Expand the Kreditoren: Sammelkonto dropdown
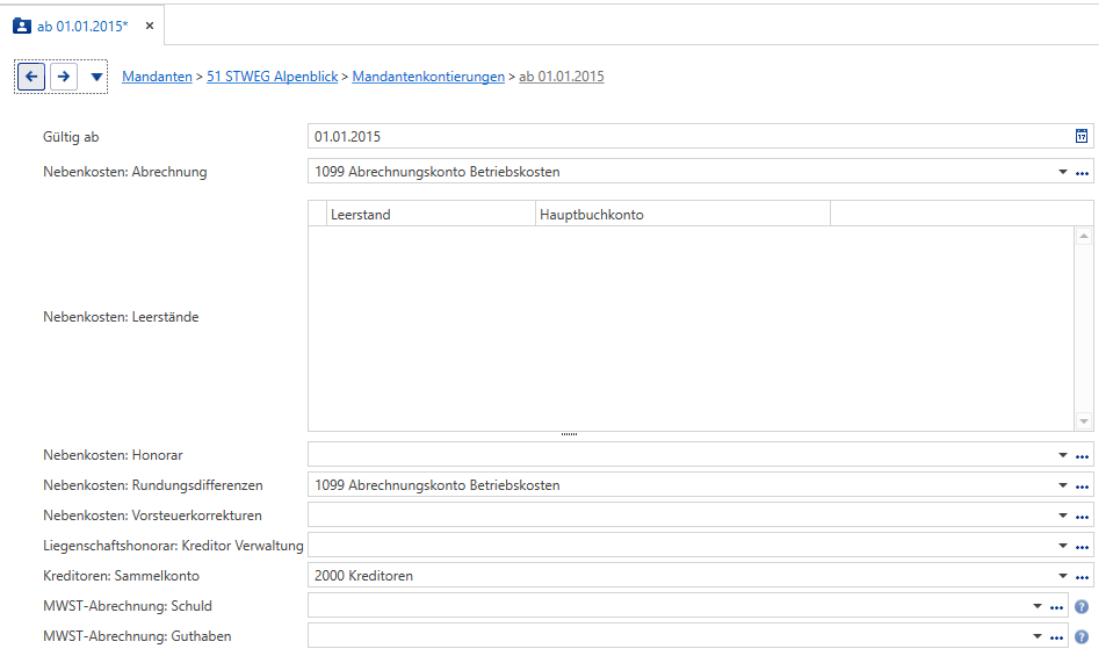The width and height of the screenshot is (1099, 649). point(1063,575)
